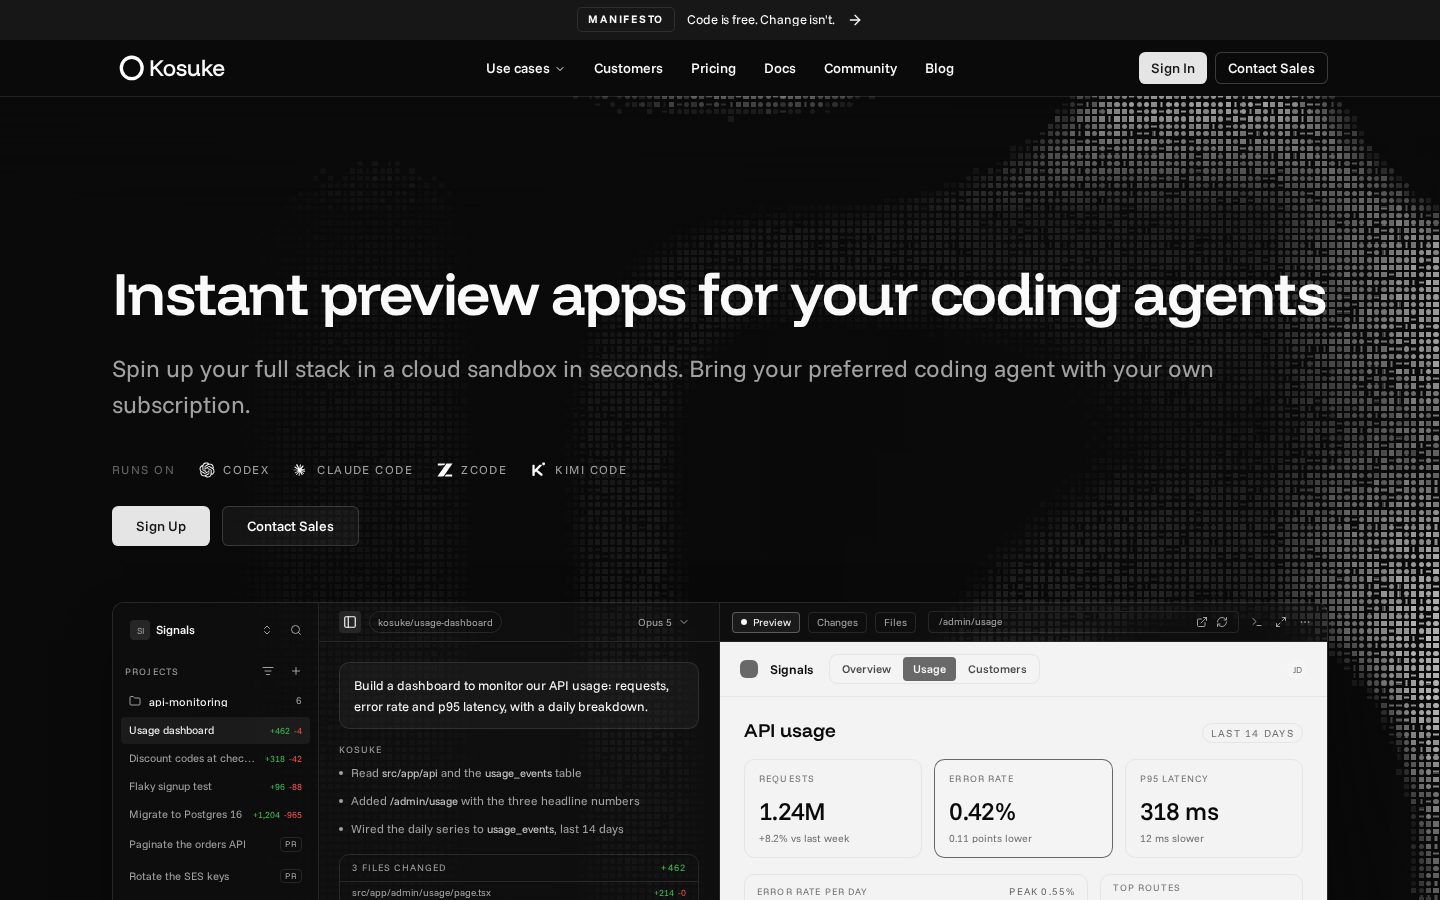Image resolution: width=1440 pixels, height=900 pixels.
Task: Click the MANIFESTO badge
Action: coord(626,20)
